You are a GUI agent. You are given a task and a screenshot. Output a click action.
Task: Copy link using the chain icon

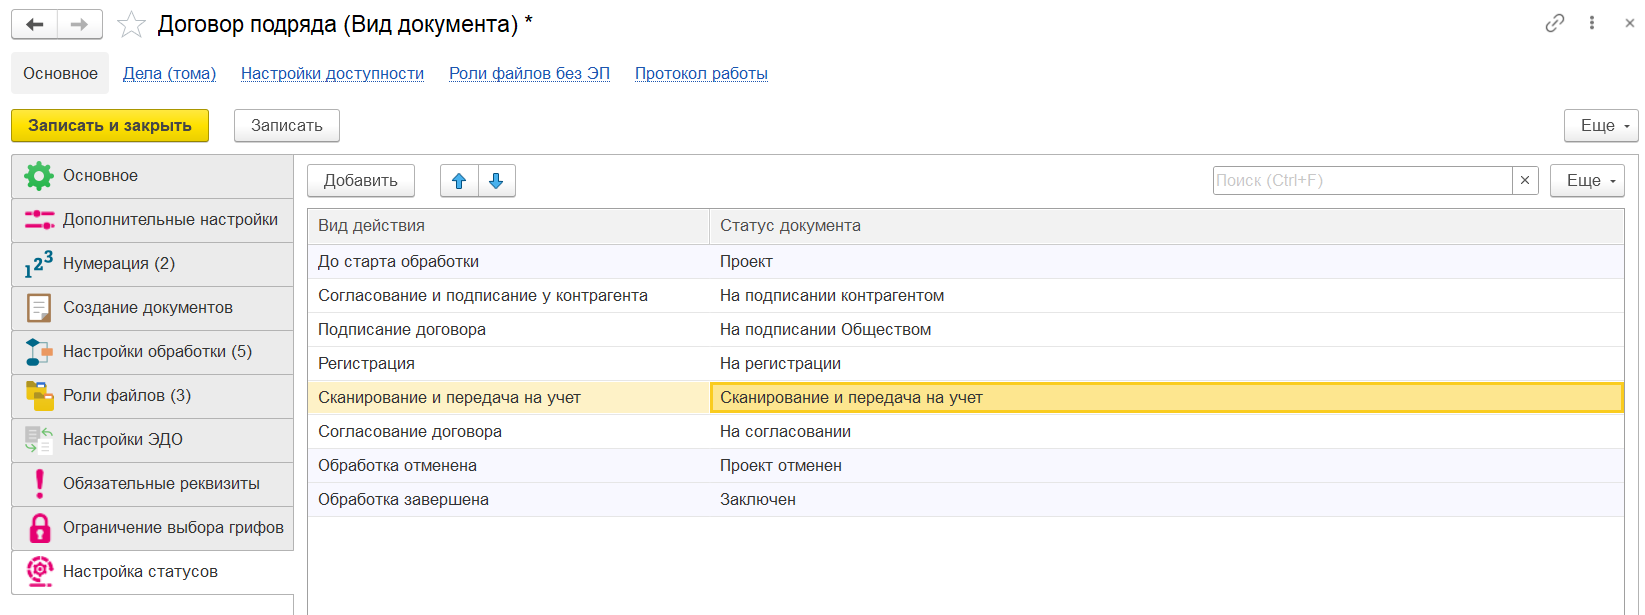(x=1554, y=23)
